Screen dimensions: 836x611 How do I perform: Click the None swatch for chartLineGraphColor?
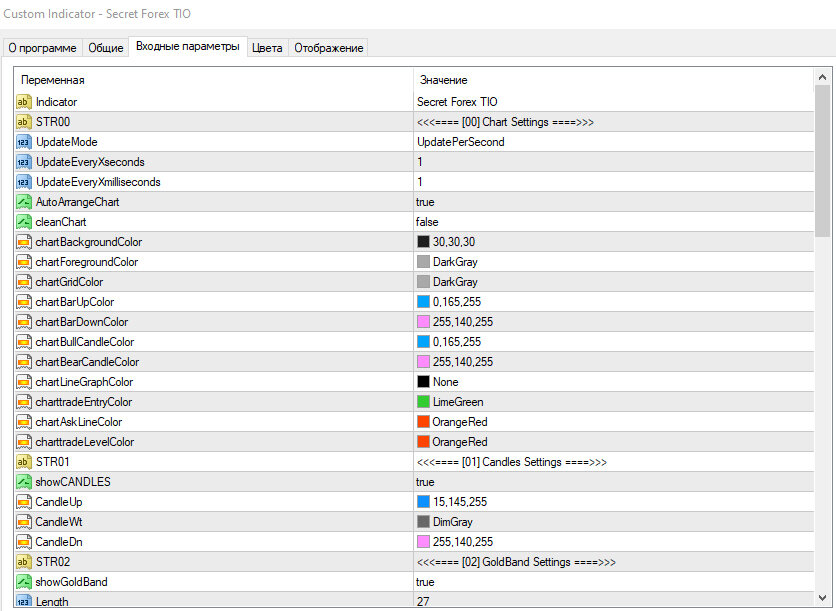click(x=423, y=382)
